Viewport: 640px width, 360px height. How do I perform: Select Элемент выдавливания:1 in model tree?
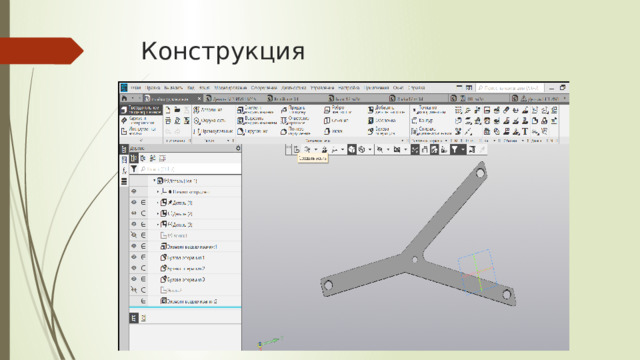[x=189, y=247]
